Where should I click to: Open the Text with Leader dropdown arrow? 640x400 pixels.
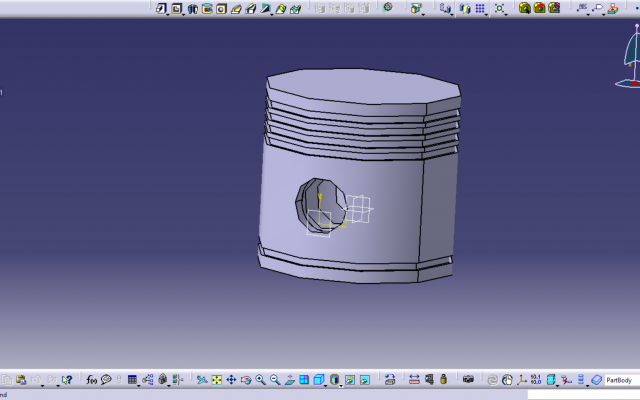click(x=588, y=14)
